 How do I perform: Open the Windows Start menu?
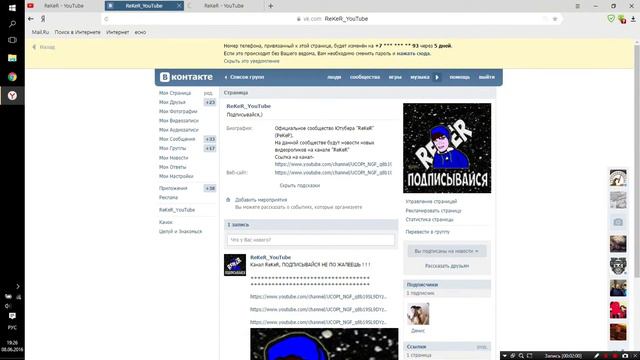pyautogui.click(x=12, y=8)
